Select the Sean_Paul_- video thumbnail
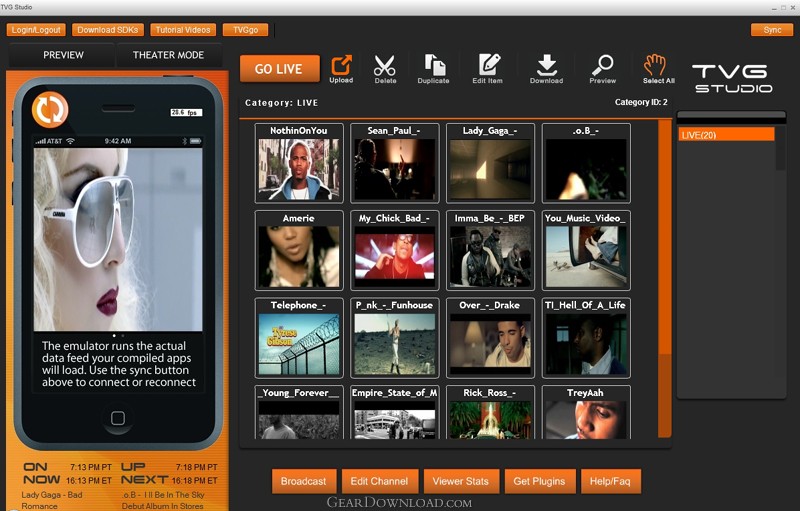 tap(394, 163)
